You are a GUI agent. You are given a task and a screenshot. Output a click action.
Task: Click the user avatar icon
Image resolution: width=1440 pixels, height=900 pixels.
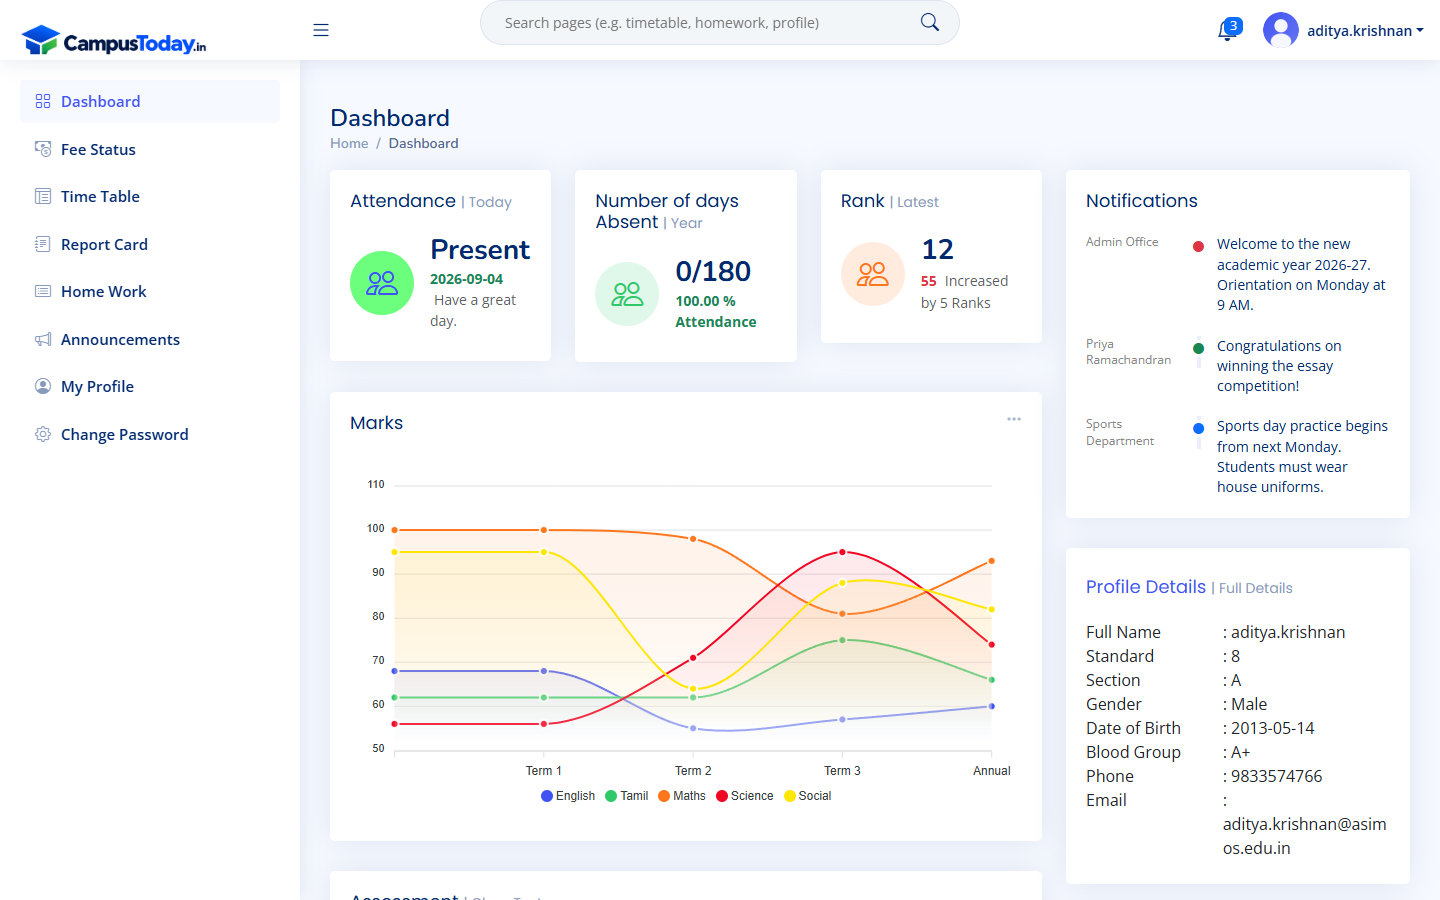pyautogui.click(x=1281, y=30)
